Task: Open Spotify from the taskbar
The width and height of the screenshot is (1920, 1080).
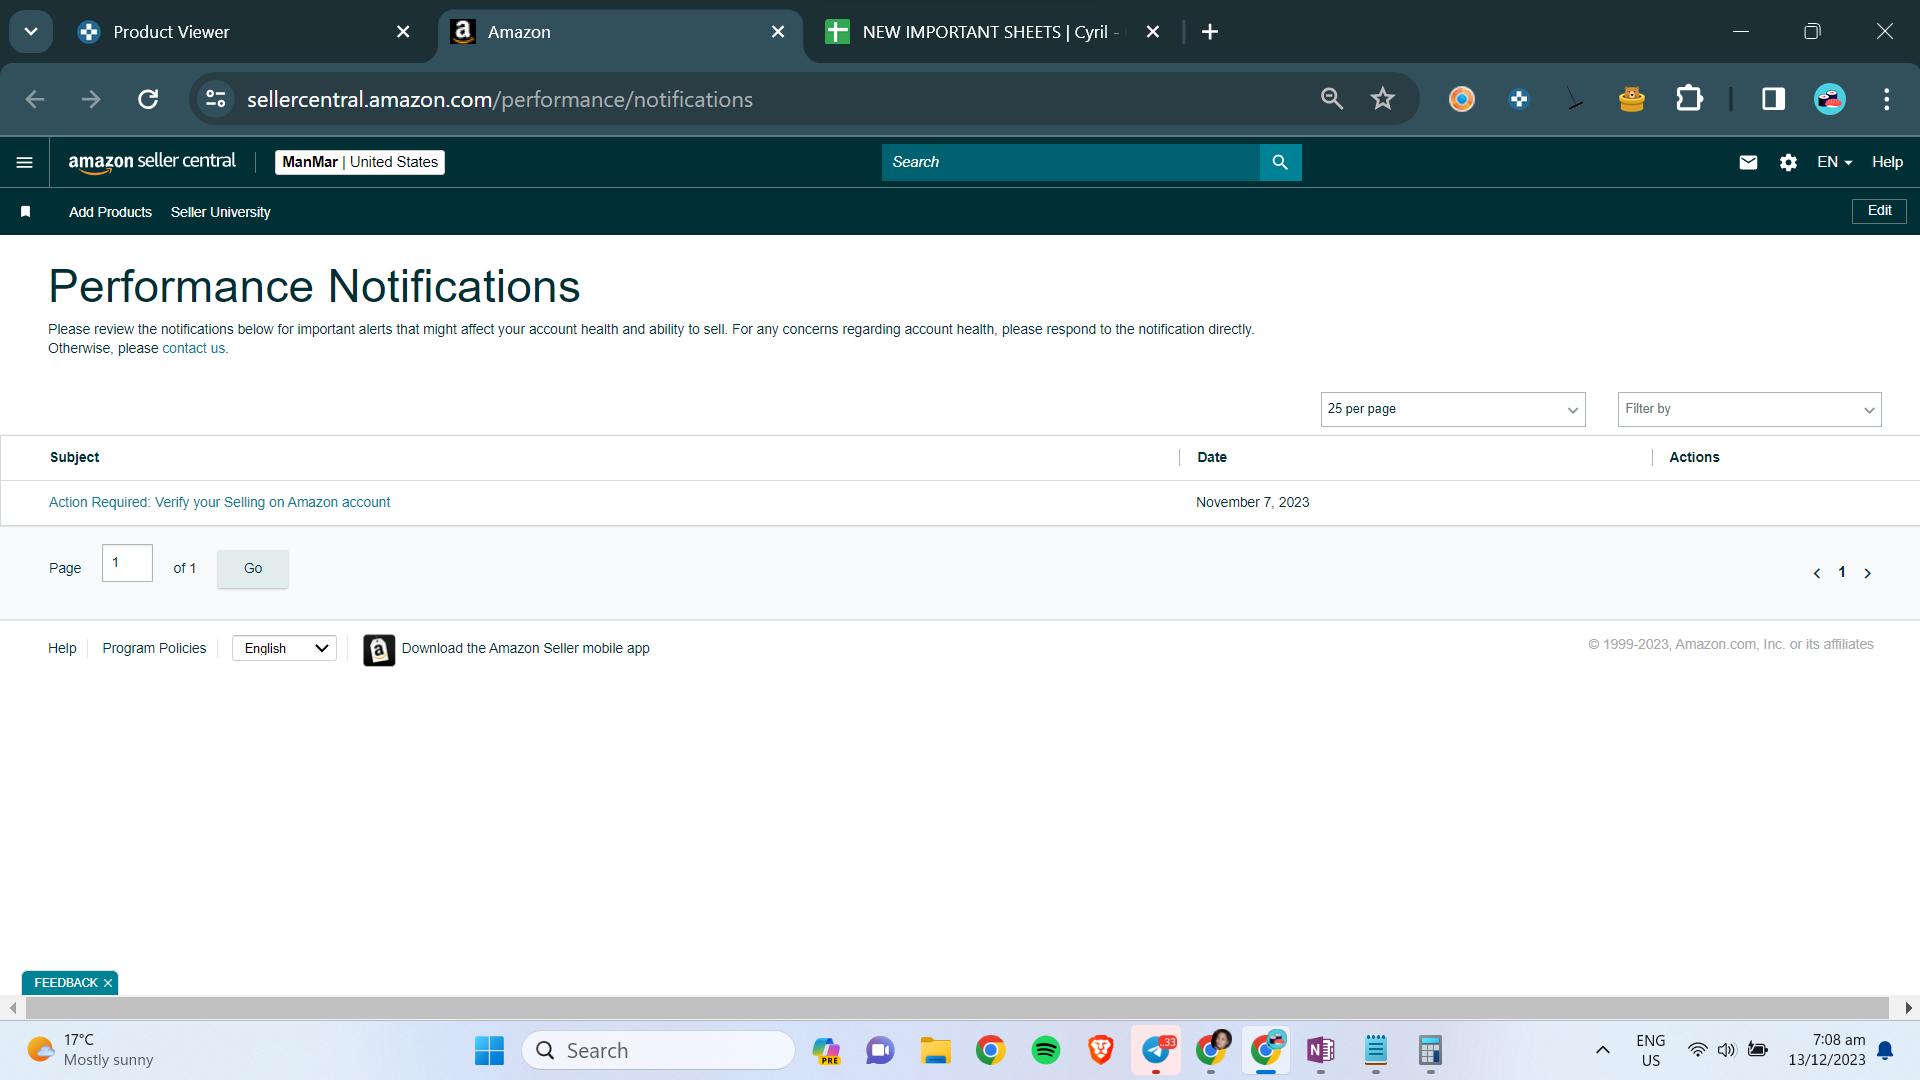Action: [x=1046, y=1050]
